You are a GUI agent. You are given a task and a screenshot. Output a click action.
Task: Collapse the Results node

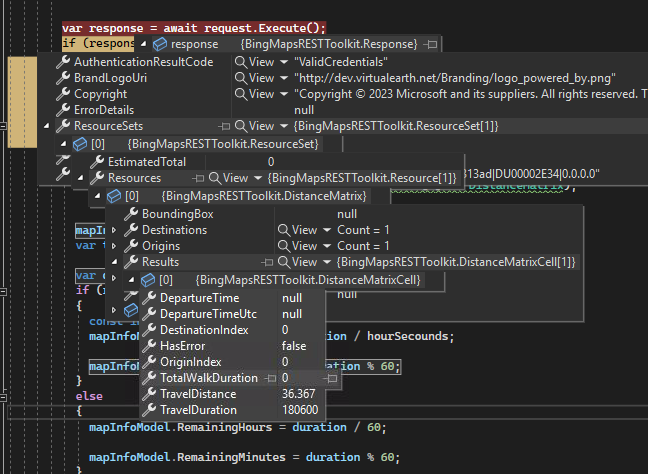click(x=114, y=262)
